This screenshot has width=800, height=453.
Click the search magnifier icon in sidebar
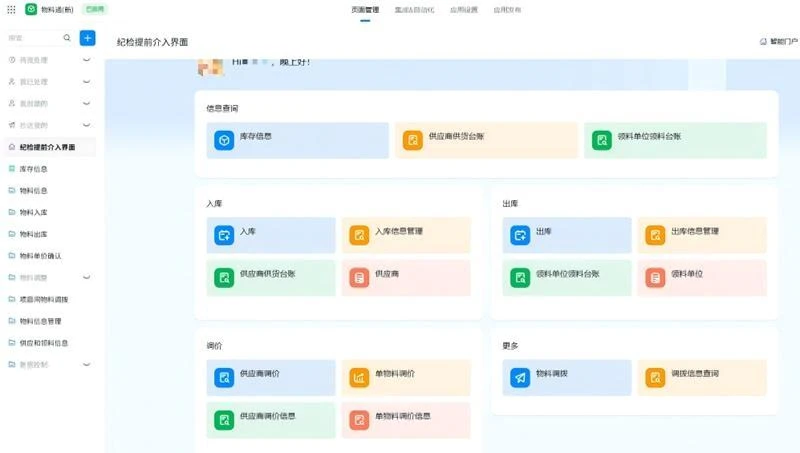click(x=67, y=38)
